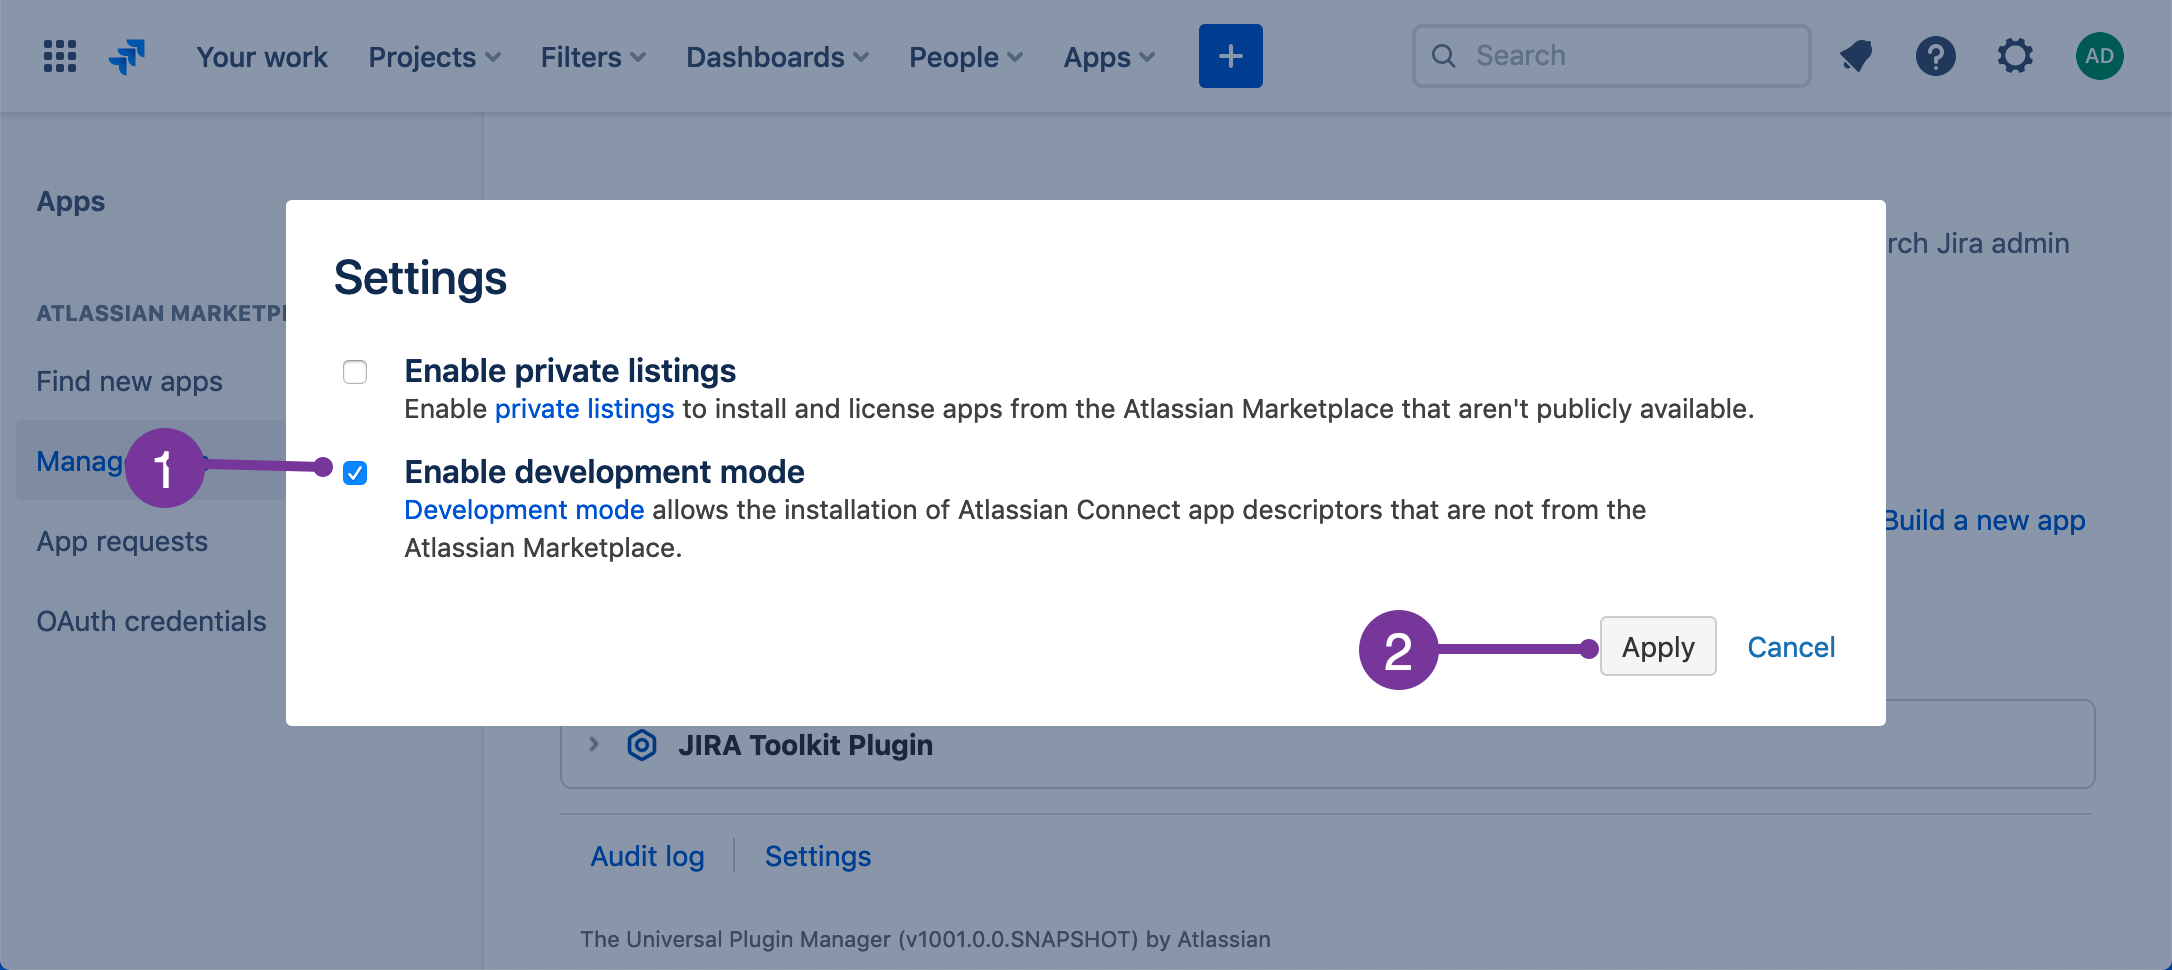
Task: Click the Build a new app link
Action: tap(1985, 520)
